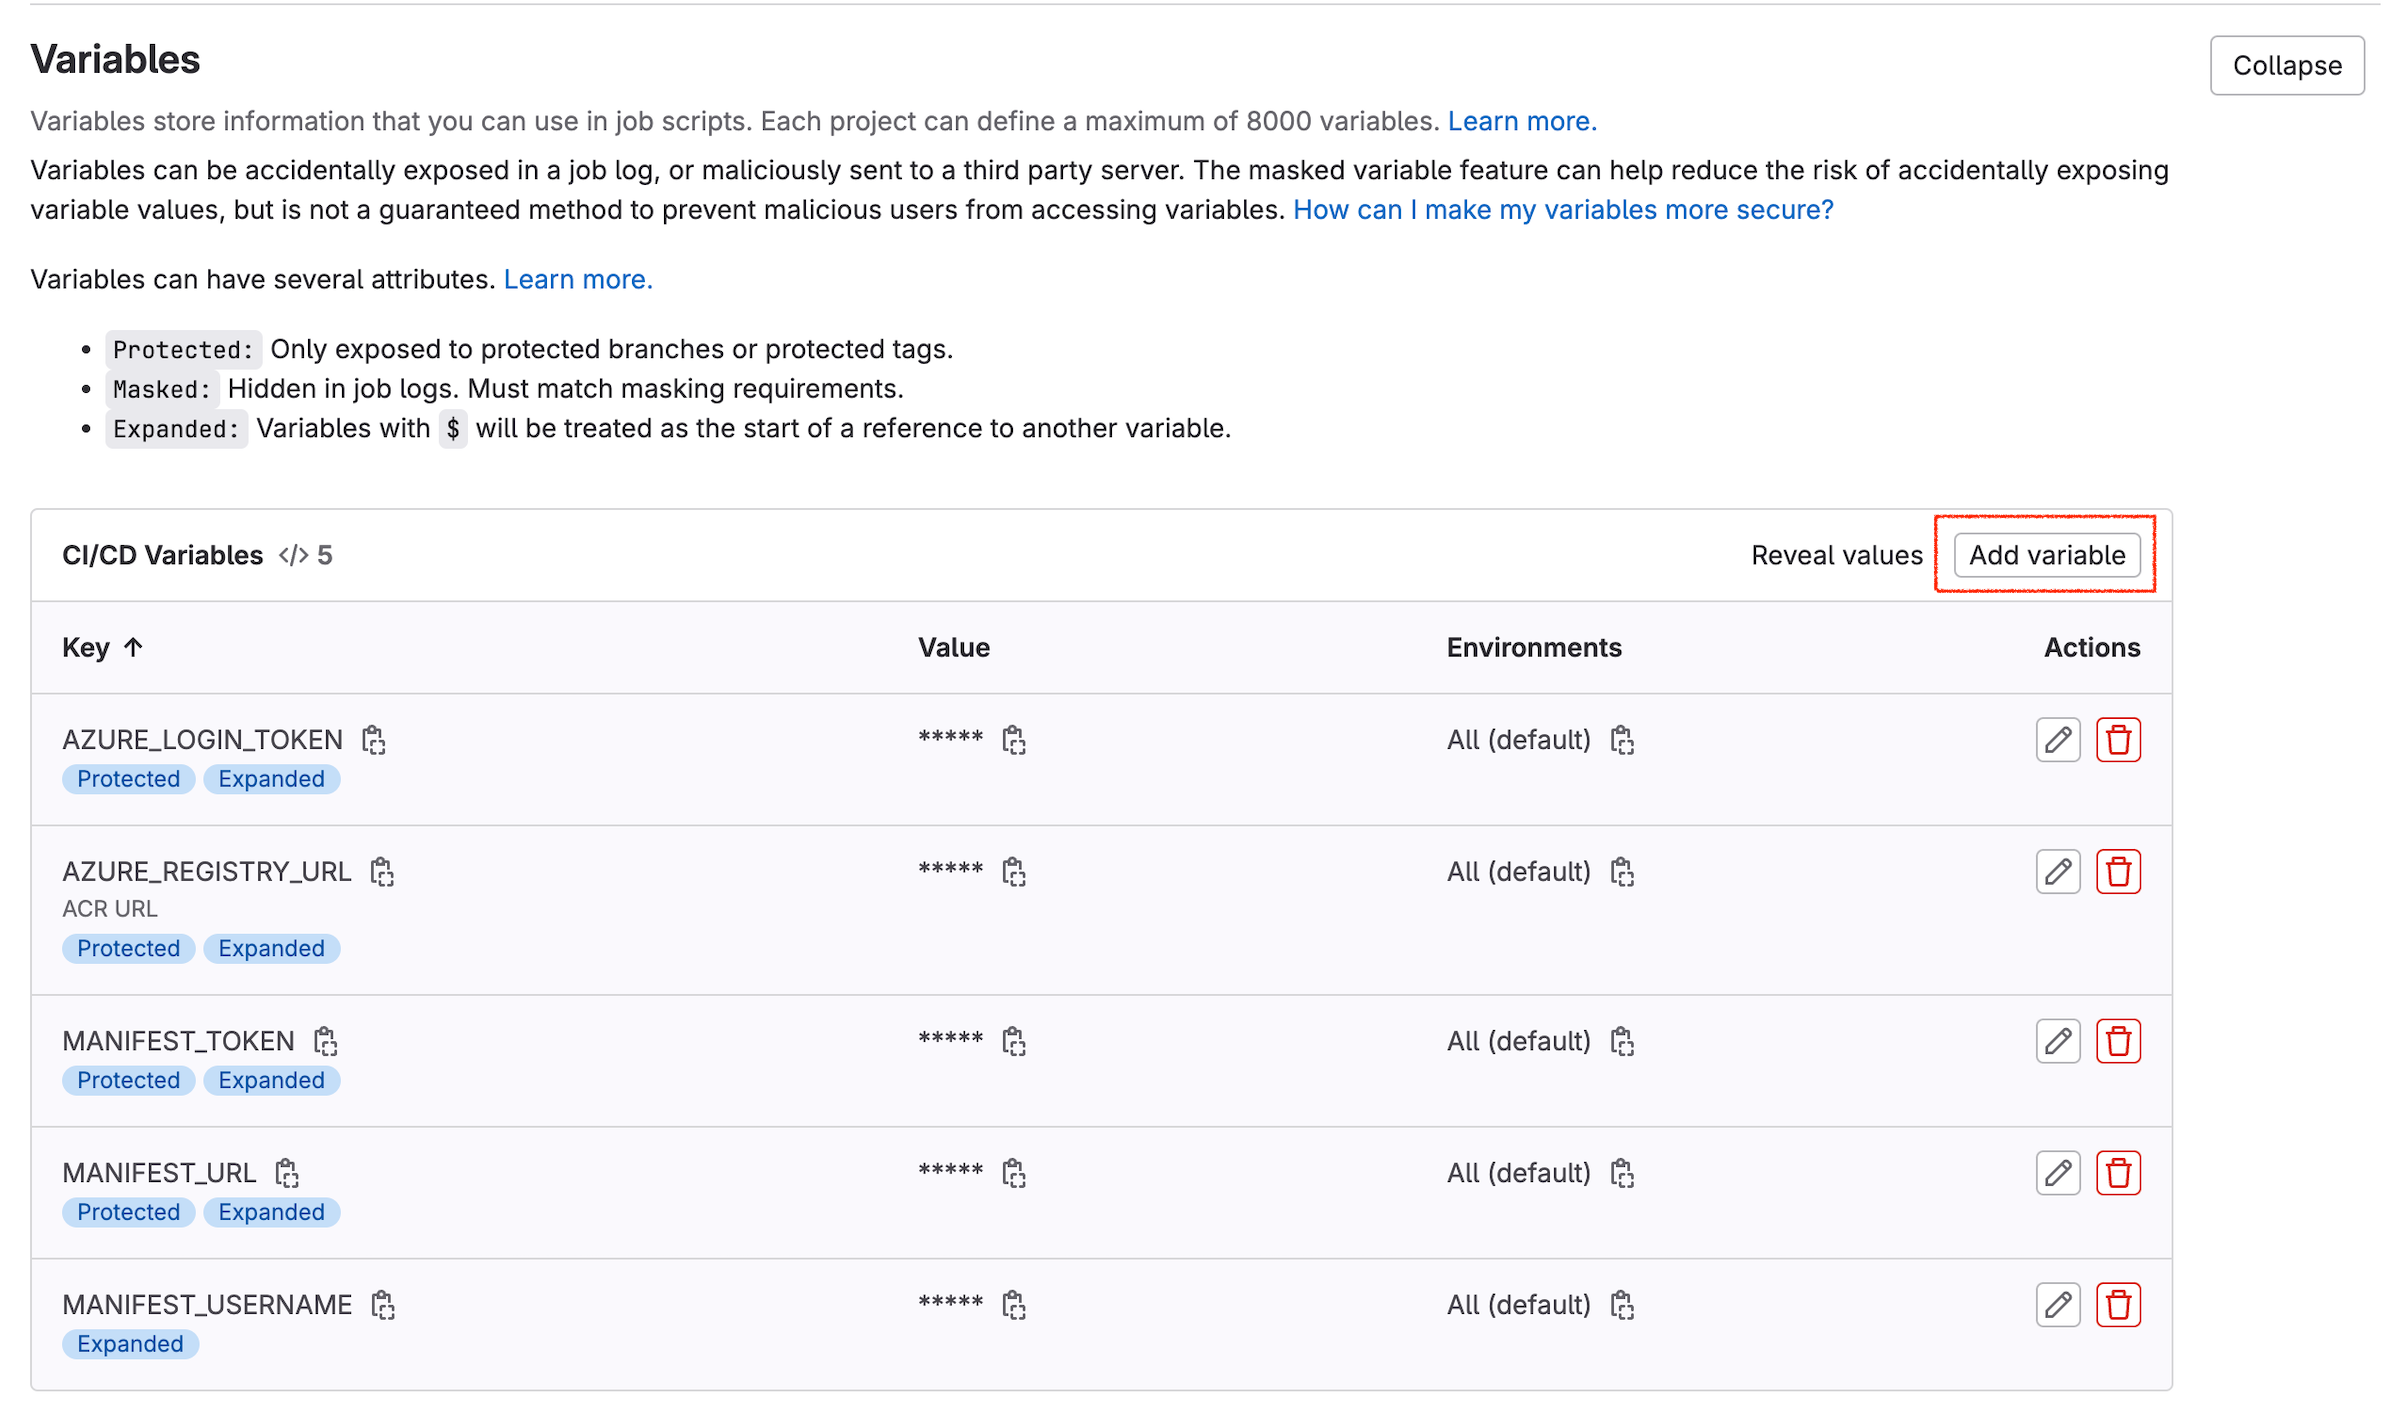Delete the AZURE_REGISTRY_URL variable

click(x=2117, y=872)
